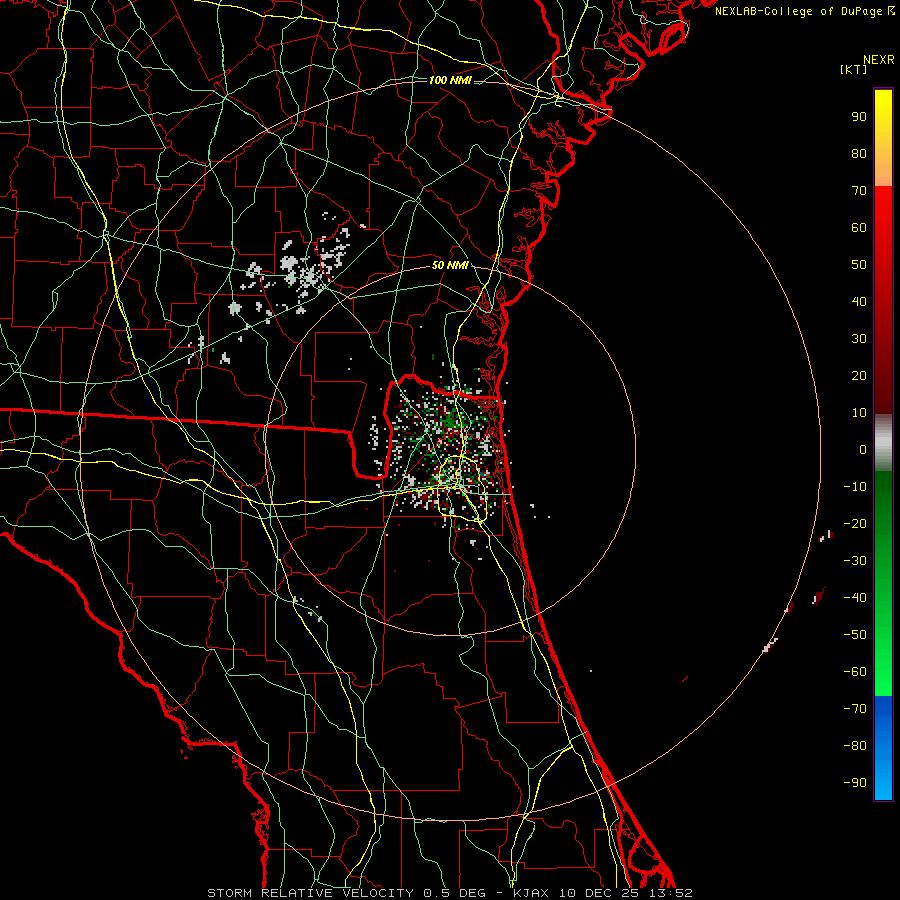Click the gray zero-velocity segment of color bar
900x900 pixels.
pos(883,443)
